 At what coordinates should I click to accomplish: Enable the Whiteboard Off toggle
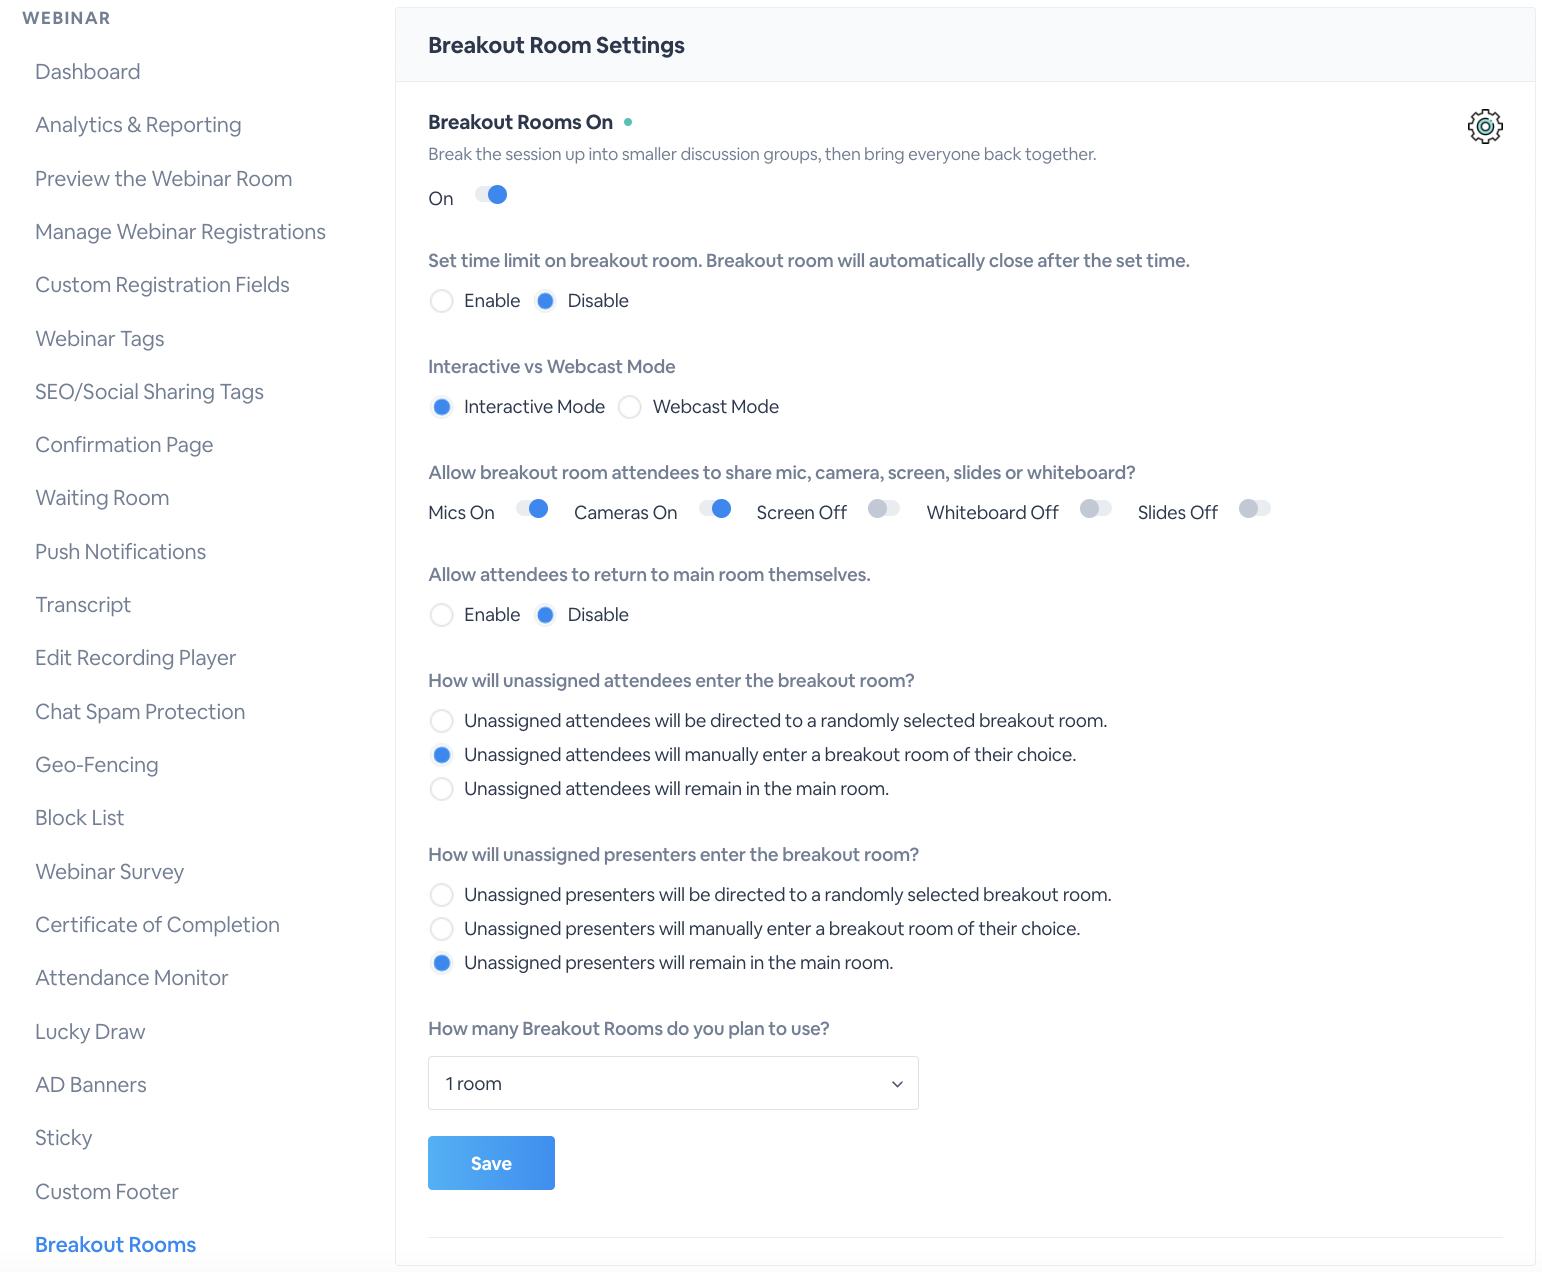point(1096,509)
